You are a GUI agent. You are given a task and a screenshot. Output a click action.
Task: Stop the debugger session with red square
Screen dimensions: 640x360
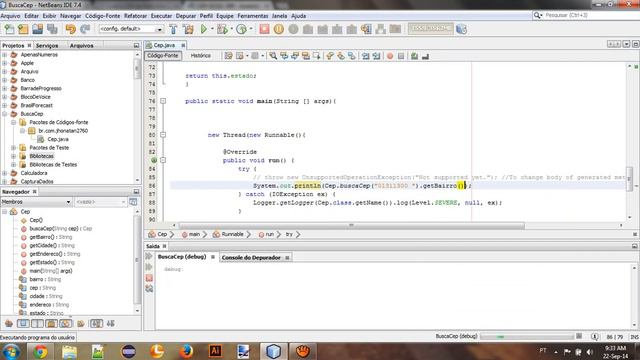pyautogui.click(x=264, y=29)
